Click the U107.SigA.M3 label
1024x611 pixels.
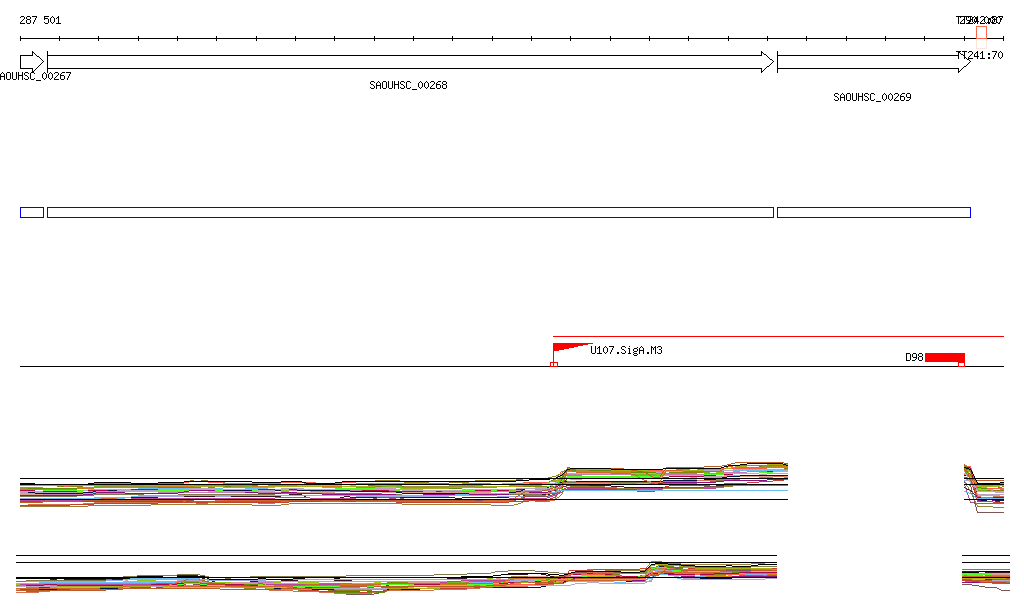pyautogui.click(x=626, y=351)
